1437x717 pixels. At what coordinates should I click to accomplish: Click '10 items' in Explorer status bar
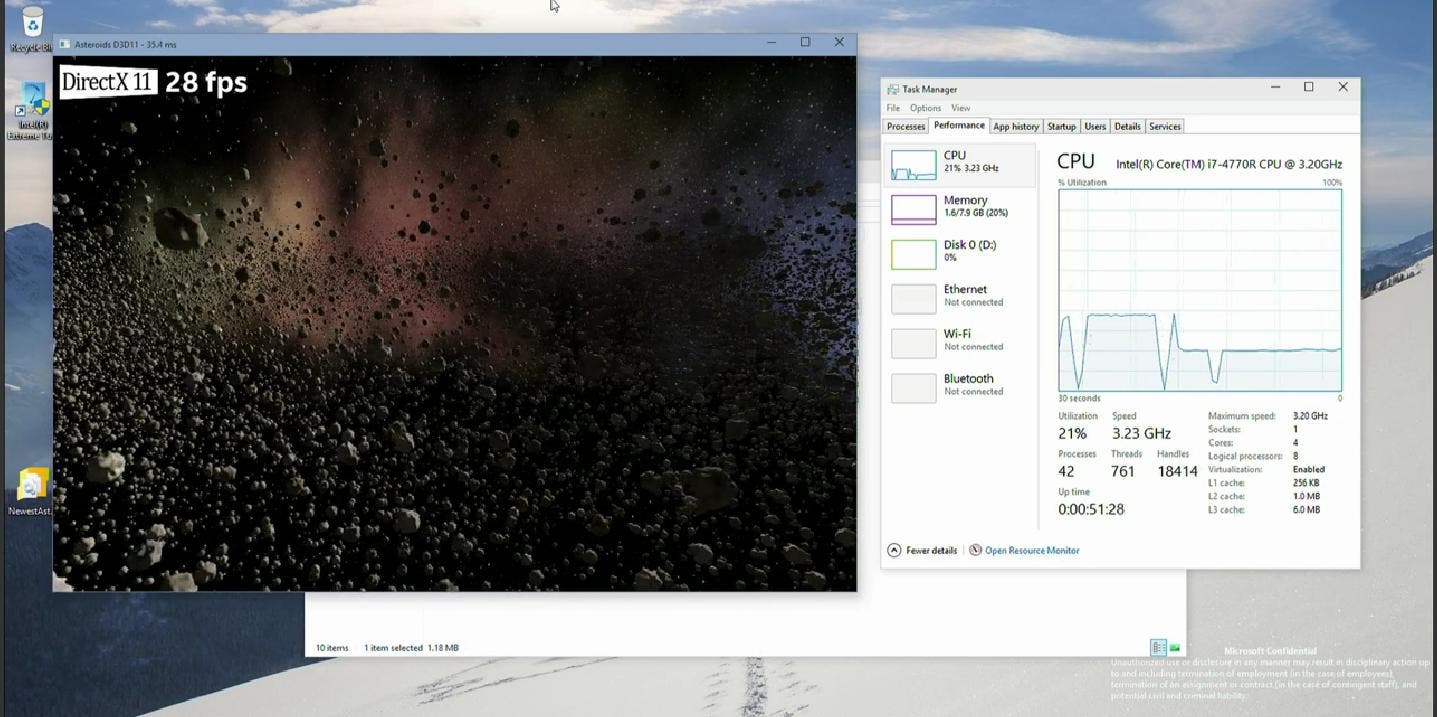click(x=332, y=648)
